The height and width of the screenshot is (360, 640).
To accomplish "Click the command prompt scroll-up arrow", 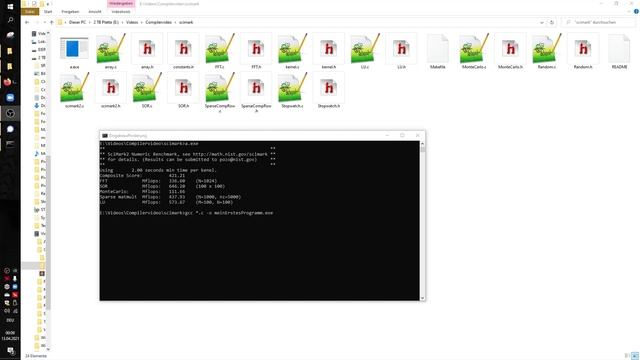I will 422,144.
